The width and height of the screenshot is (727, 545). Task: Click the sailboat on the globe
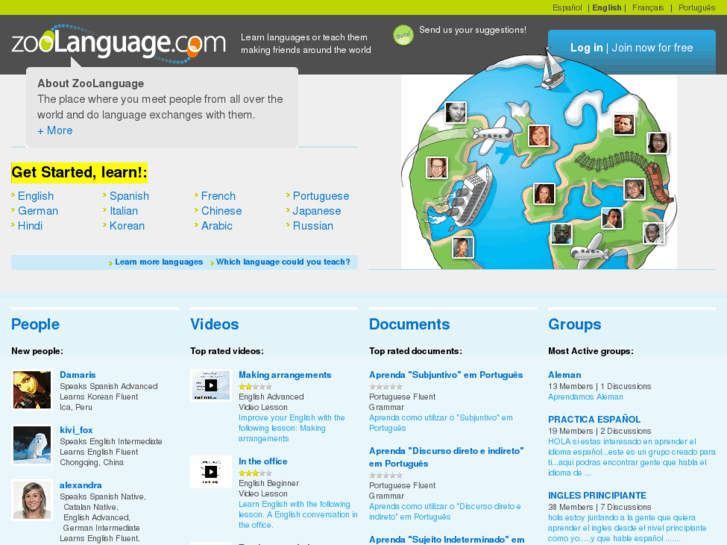click(553, 69)
